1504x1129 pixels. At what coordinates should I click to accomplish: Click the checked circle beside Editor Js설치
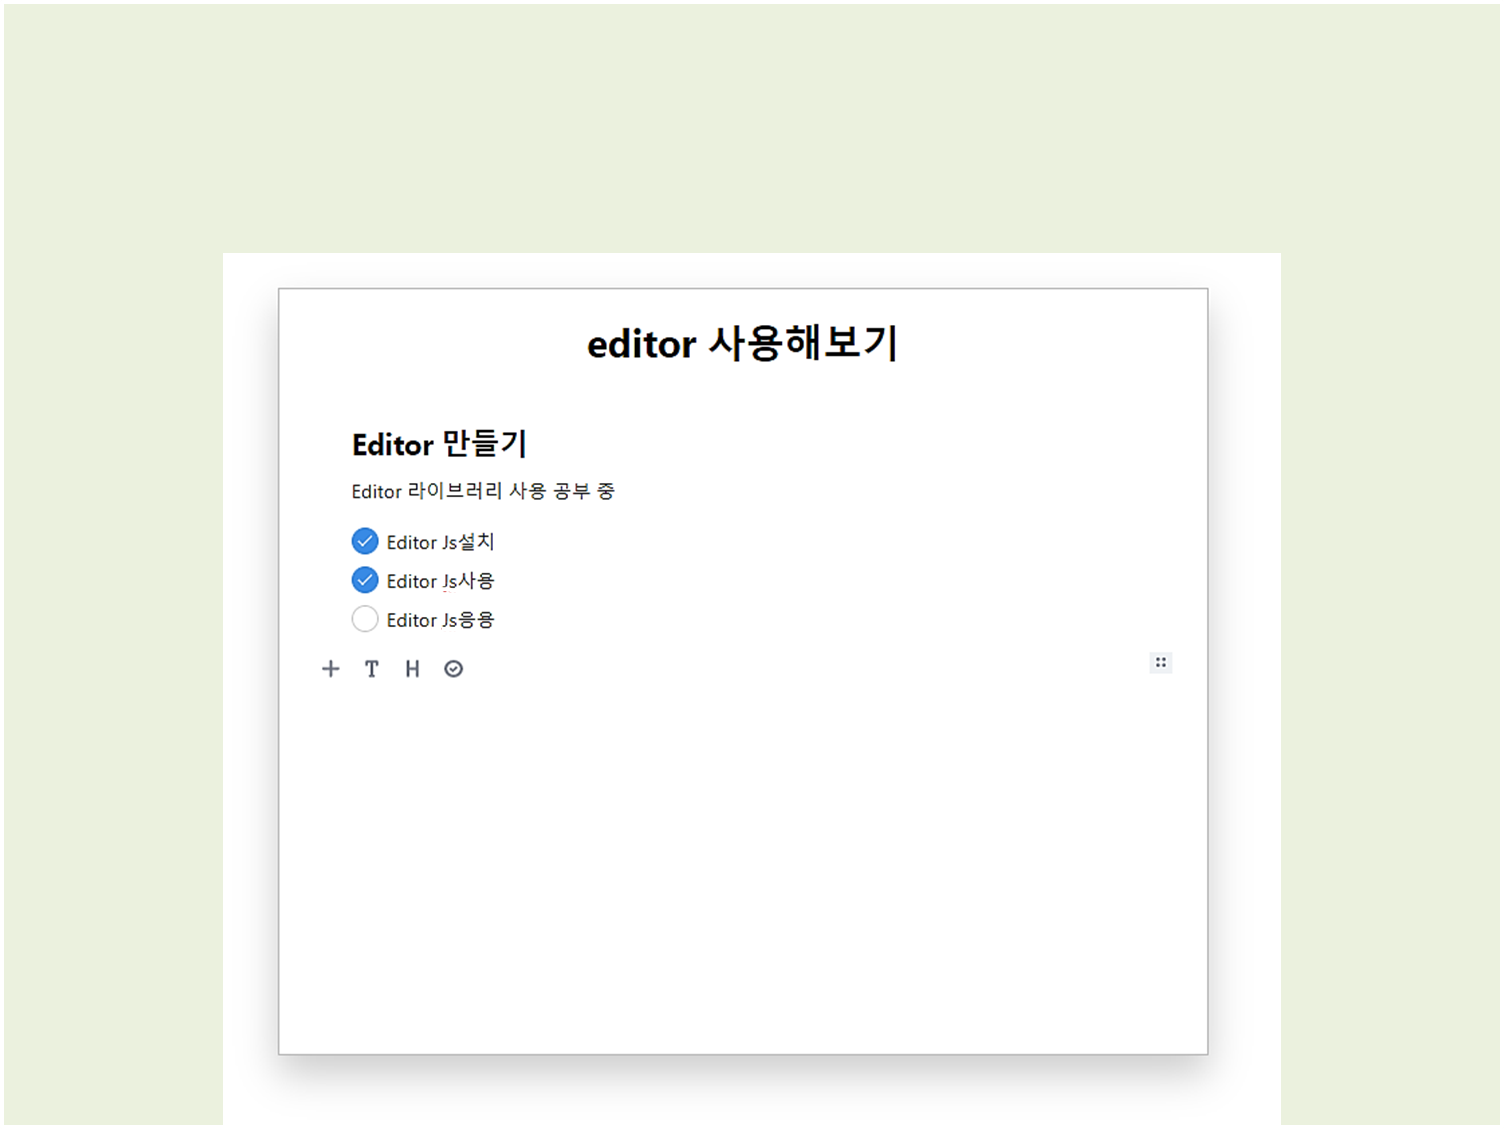tap(365, 540)
